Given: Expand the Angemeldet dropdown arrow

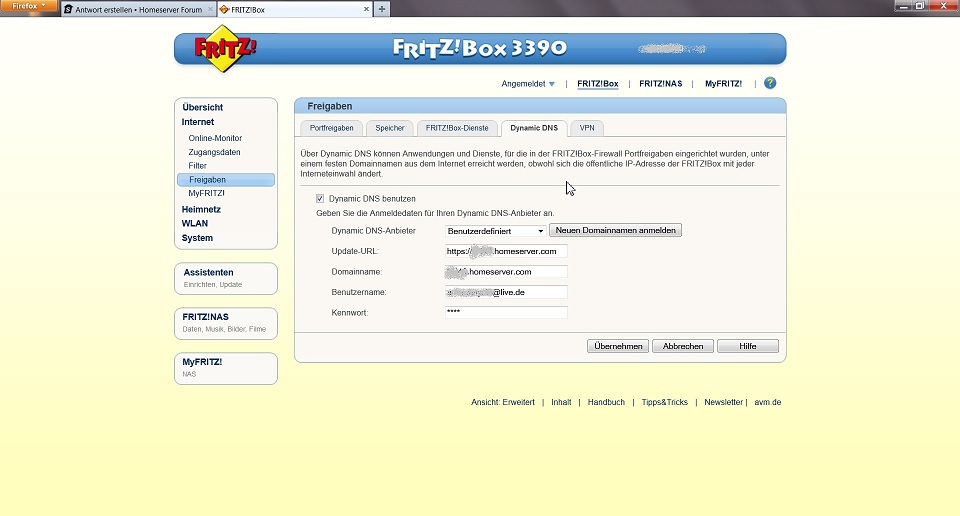Looking at the screenshot, I should (552, 84).
